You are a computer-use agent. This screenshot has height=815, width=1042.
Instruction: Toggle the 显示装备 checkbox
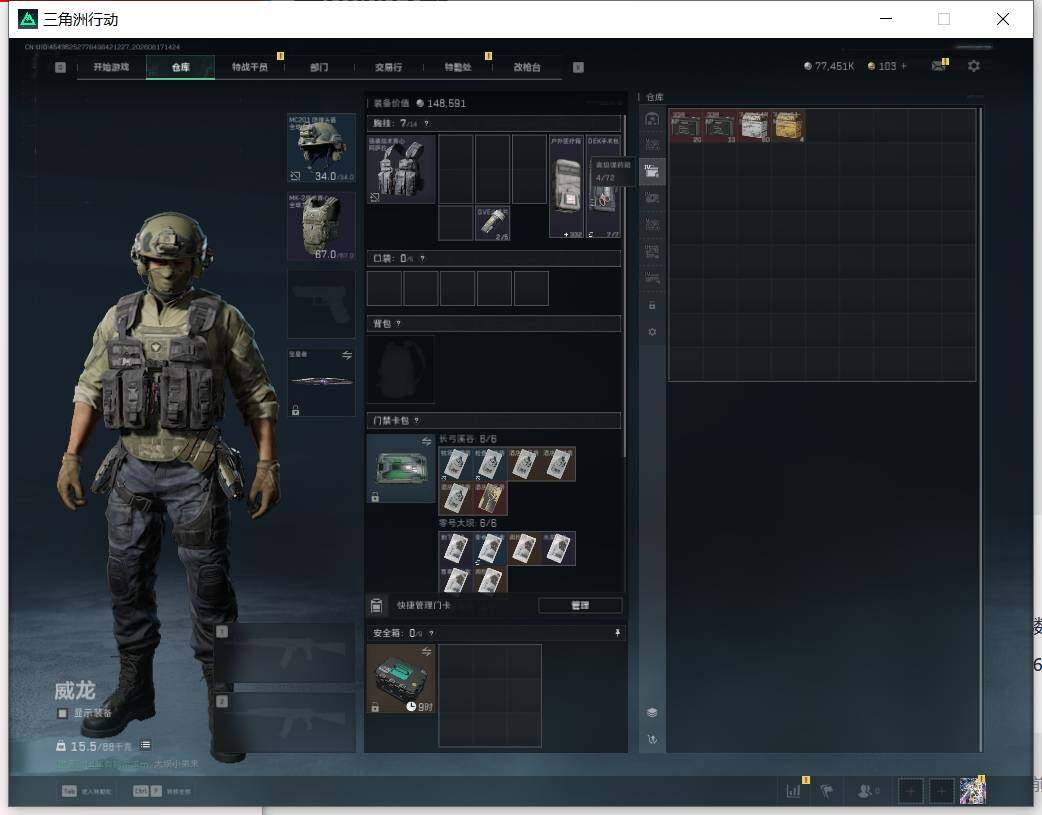[62, 713]
